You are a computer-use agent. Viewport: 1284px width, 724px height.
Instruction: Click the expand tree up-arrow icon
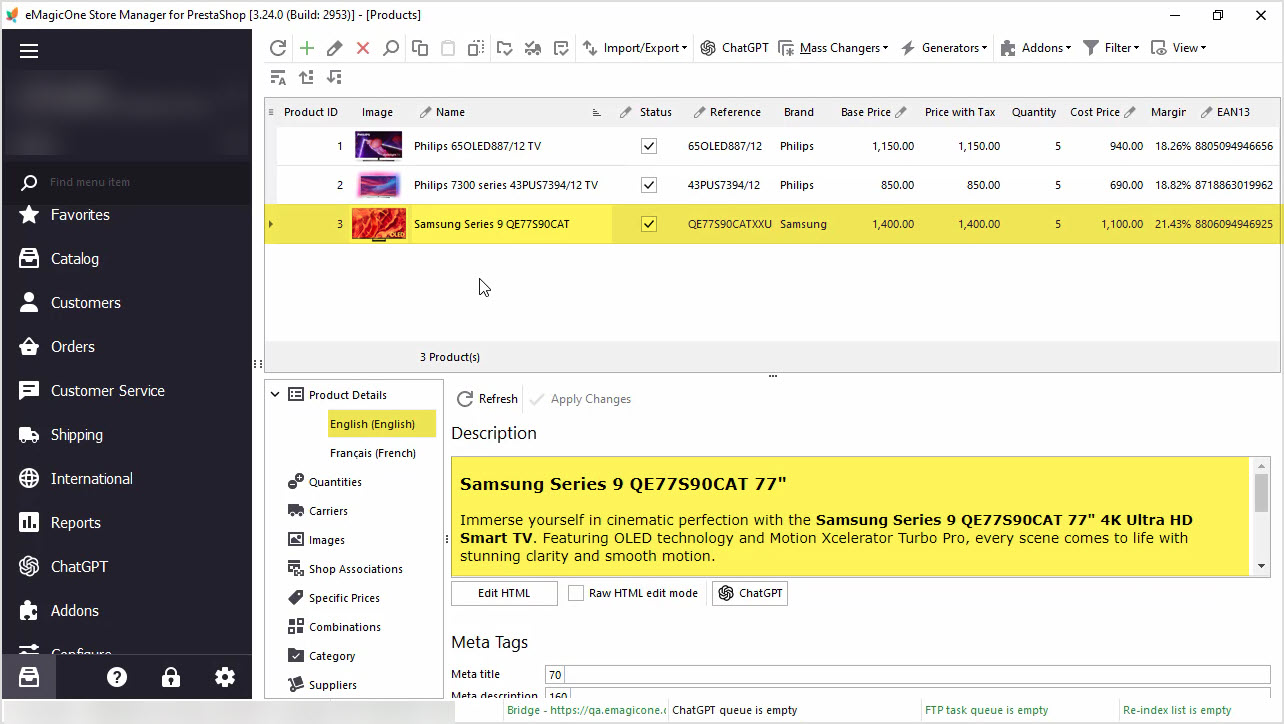pyautogui.click(x=306, y=77)
